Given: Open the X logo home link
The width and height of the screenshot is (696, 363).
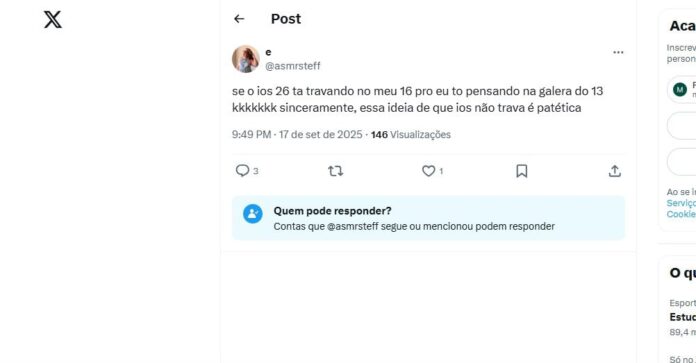Looking at the screenshot, I should click(52, 20).
